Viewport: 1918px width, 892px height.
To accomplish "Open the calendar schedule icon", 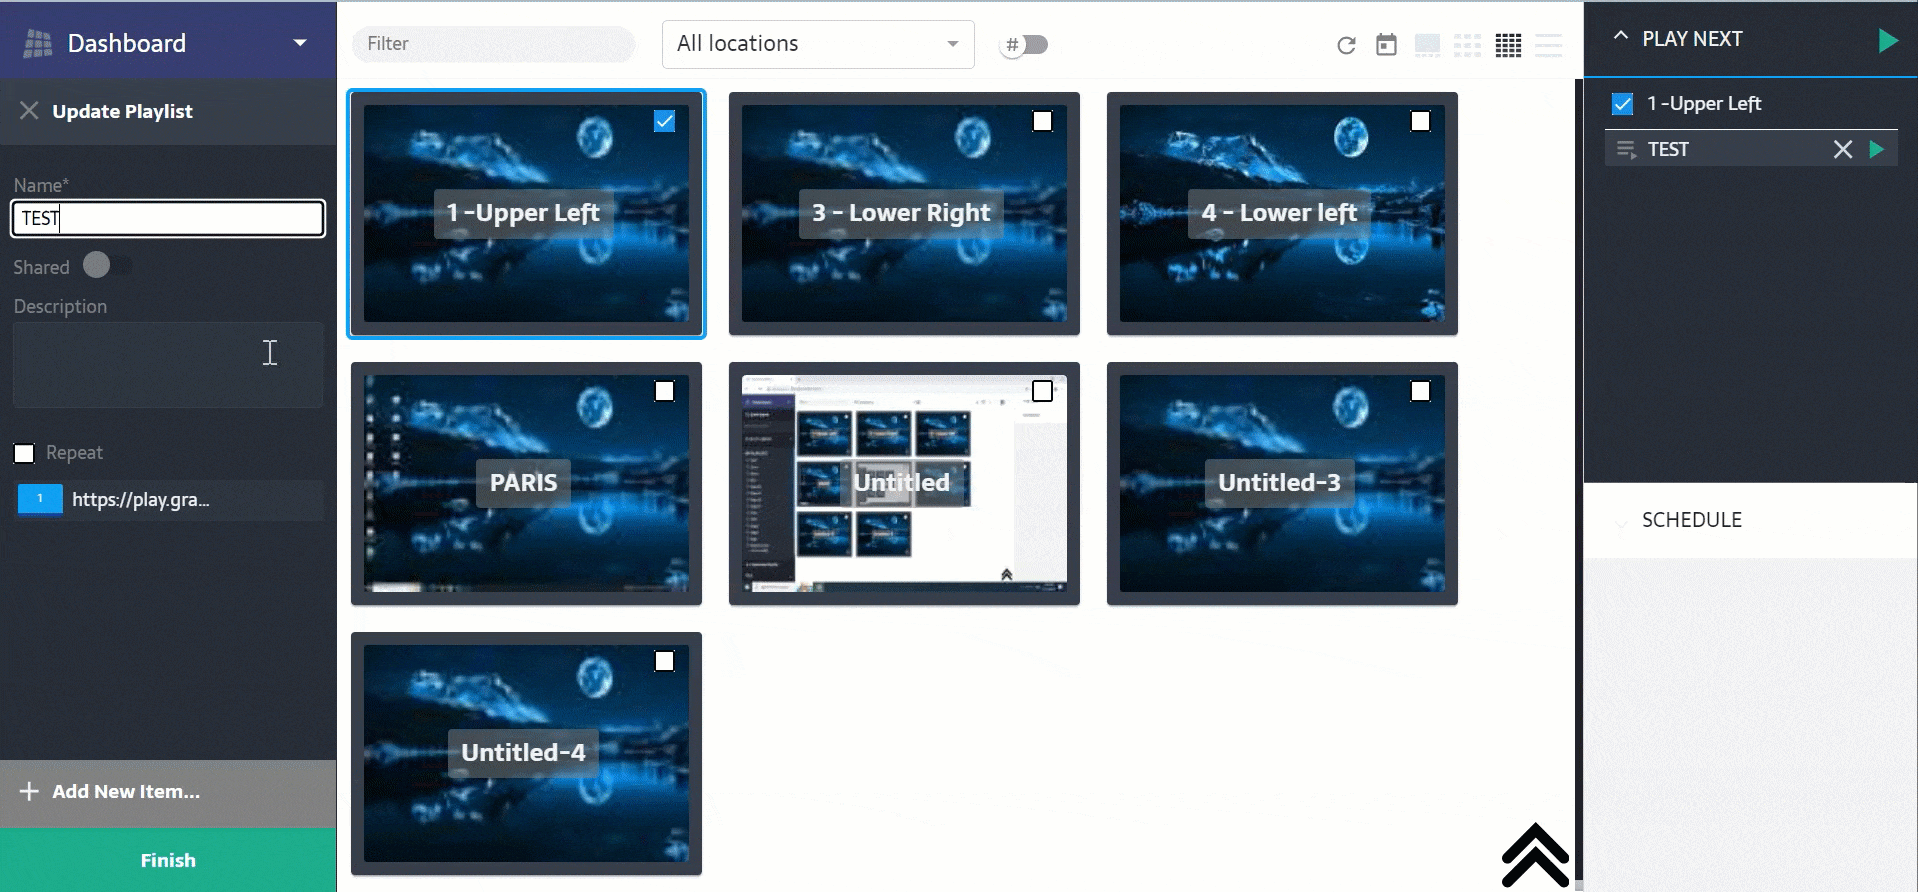I will (x=1386, y=45).
